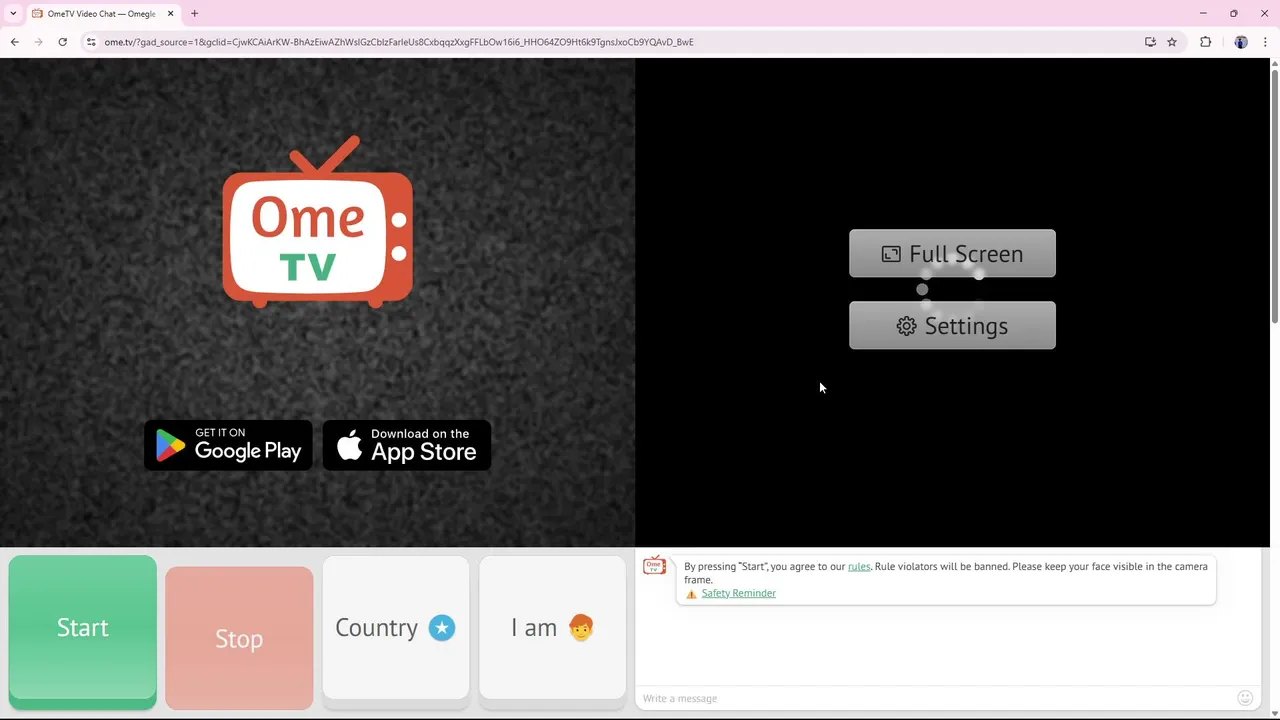Click the Stop button
Viewport: 1280px width, 720px height.
239,638
